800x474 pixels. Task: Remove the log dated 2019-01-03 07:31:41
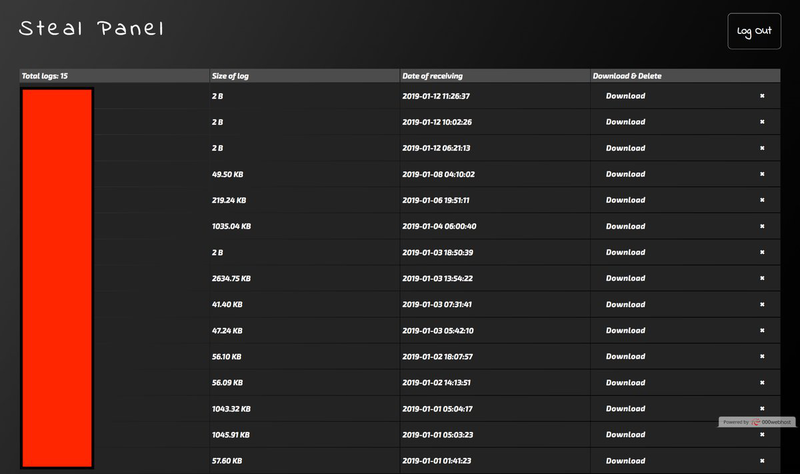click(x=762, y=304)
